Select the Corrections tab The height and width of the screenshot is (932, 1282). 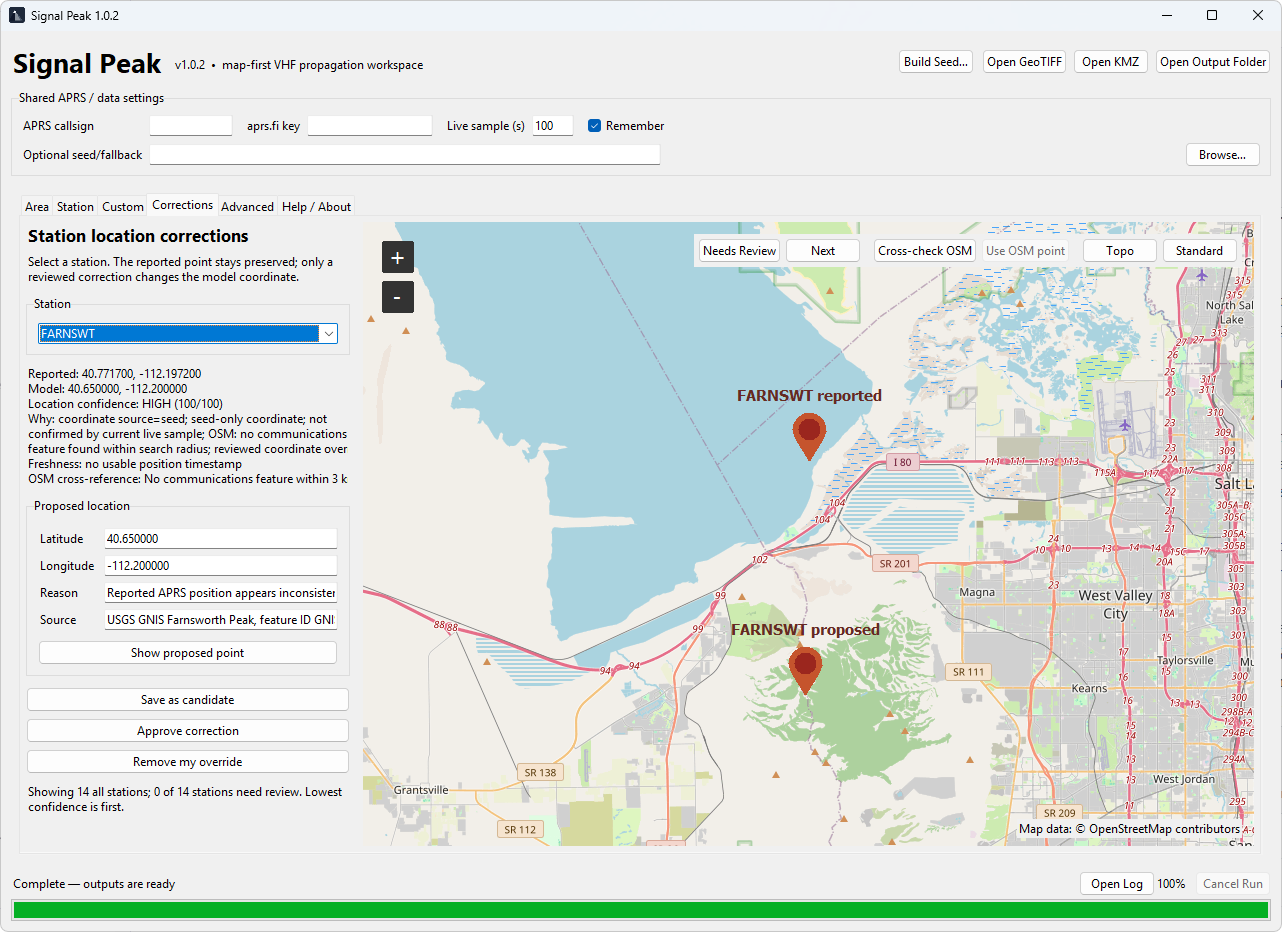click(x=182, y=205)
